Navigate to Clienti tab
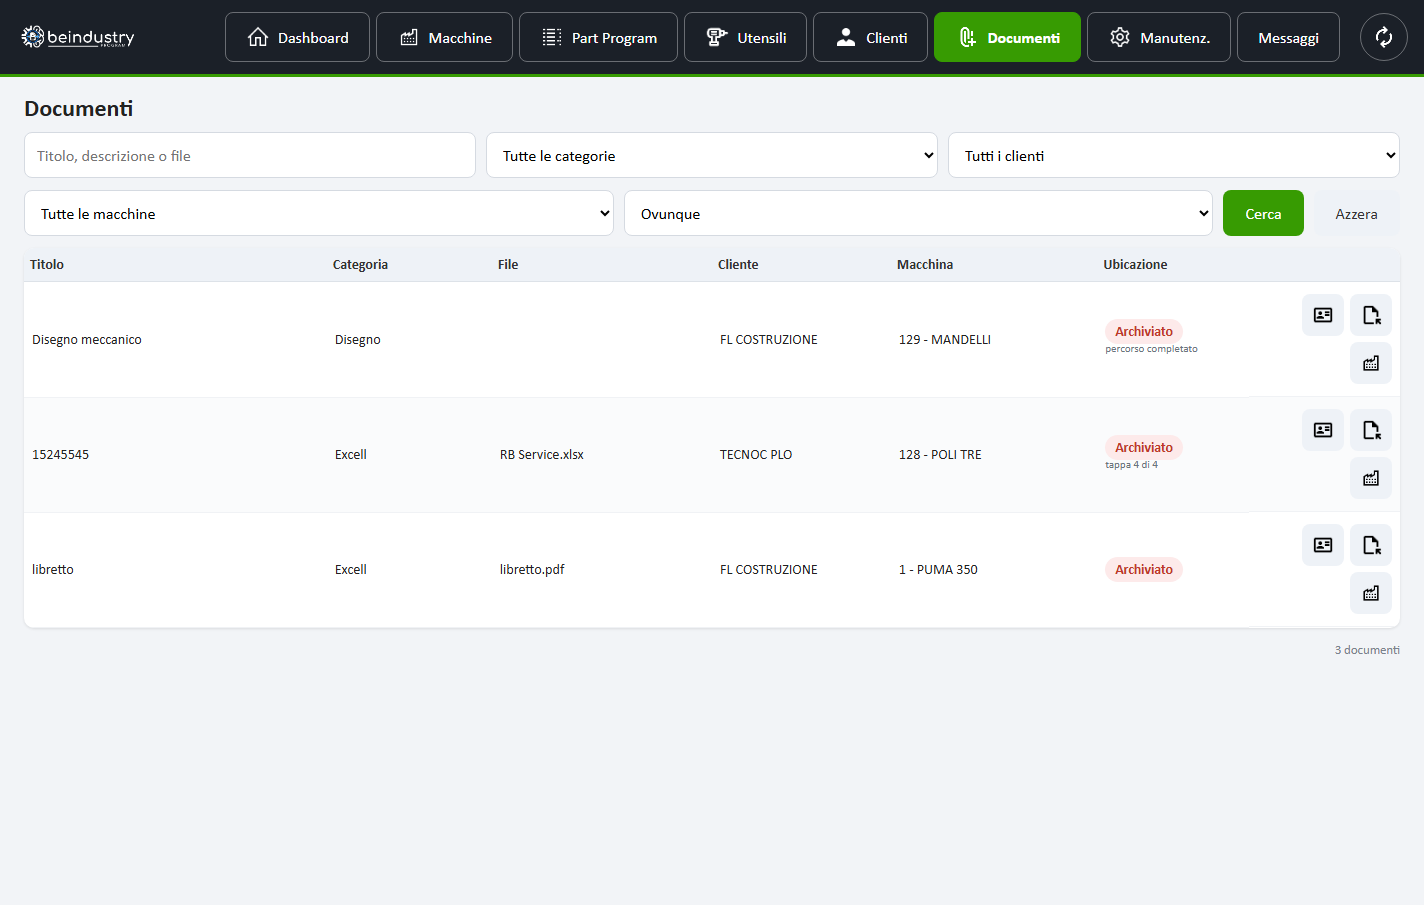Image resolution: width=1424 pixels, height=905 pixels. (x=870, y=37)
